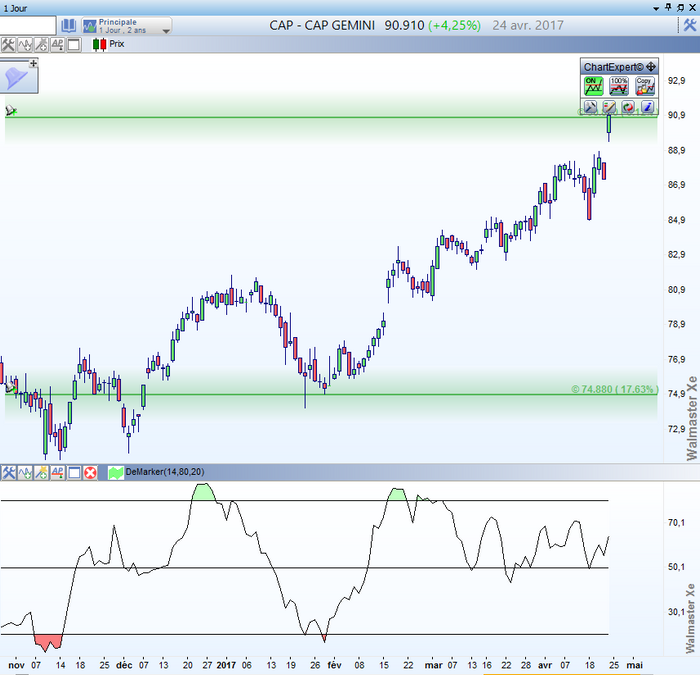Click the alert bell widget
The height and width of the screenshot is (675, 700).
click(16, 79)
